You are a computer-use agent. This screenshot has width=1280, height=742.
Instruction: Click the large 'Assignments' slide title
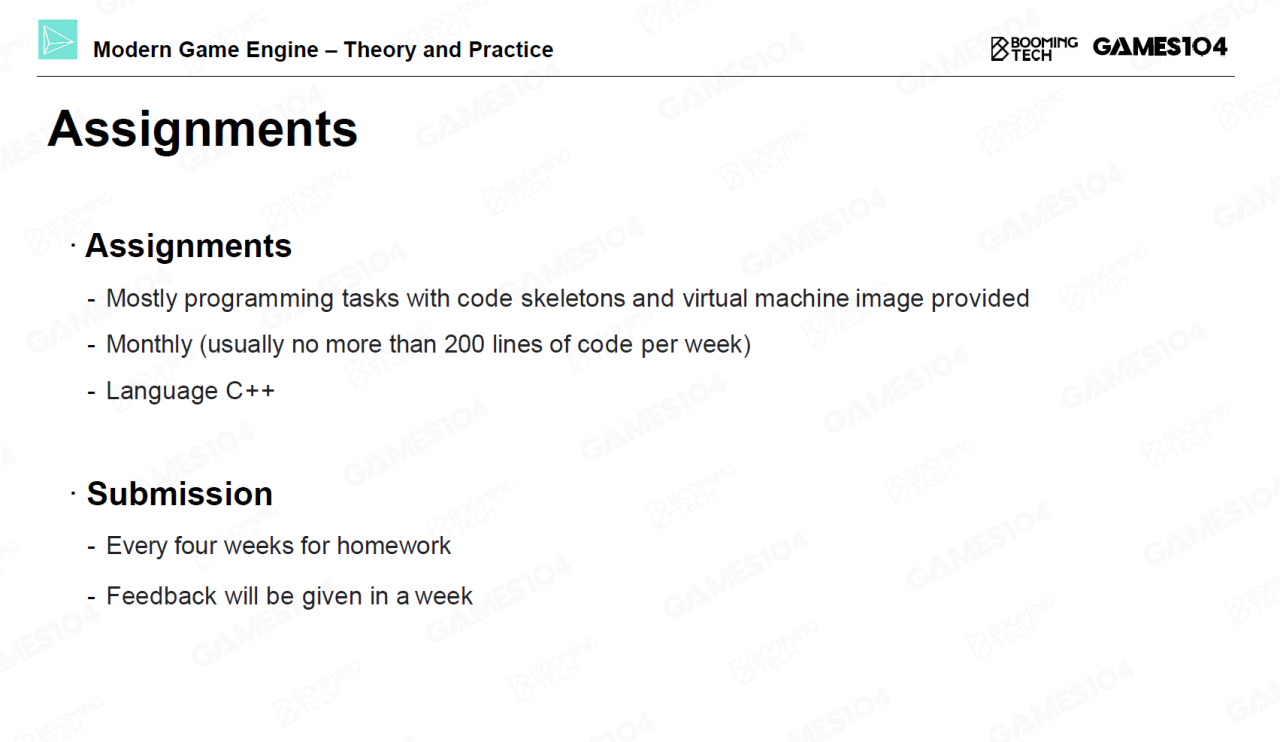[x=202, y=130]
